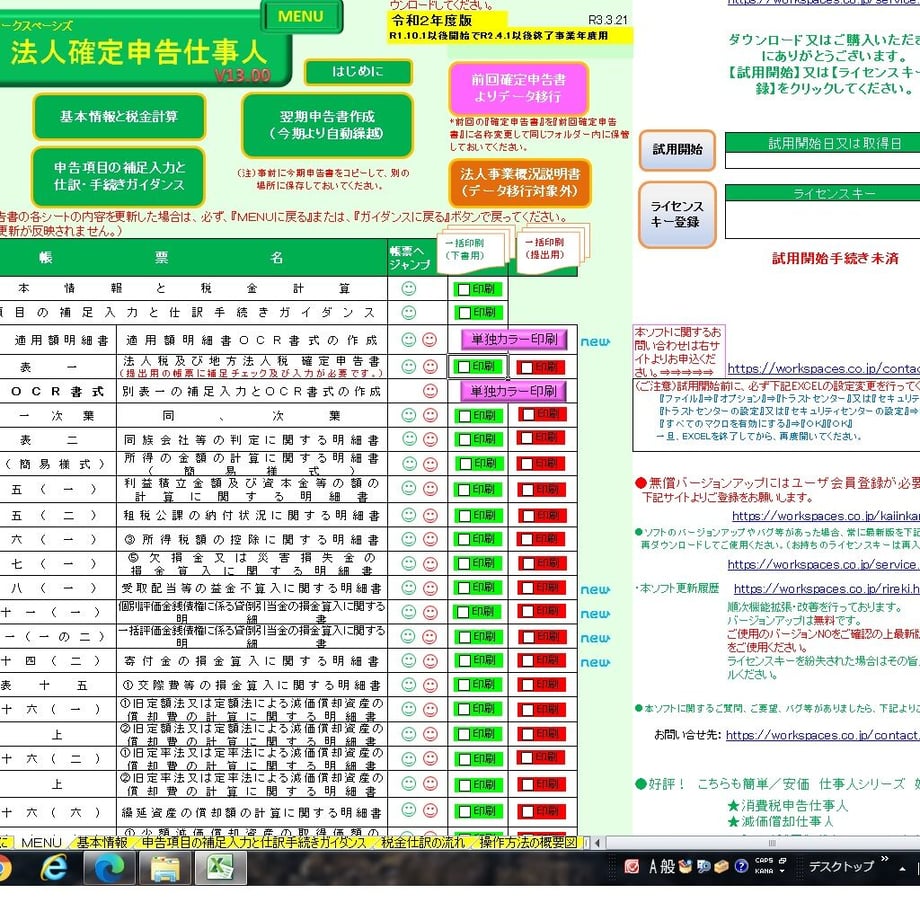Click green smiley for 租税公課の納付状況 row
Image resolution: width=920 pixels, height=920 pixels.
click(x=408, y=515)
